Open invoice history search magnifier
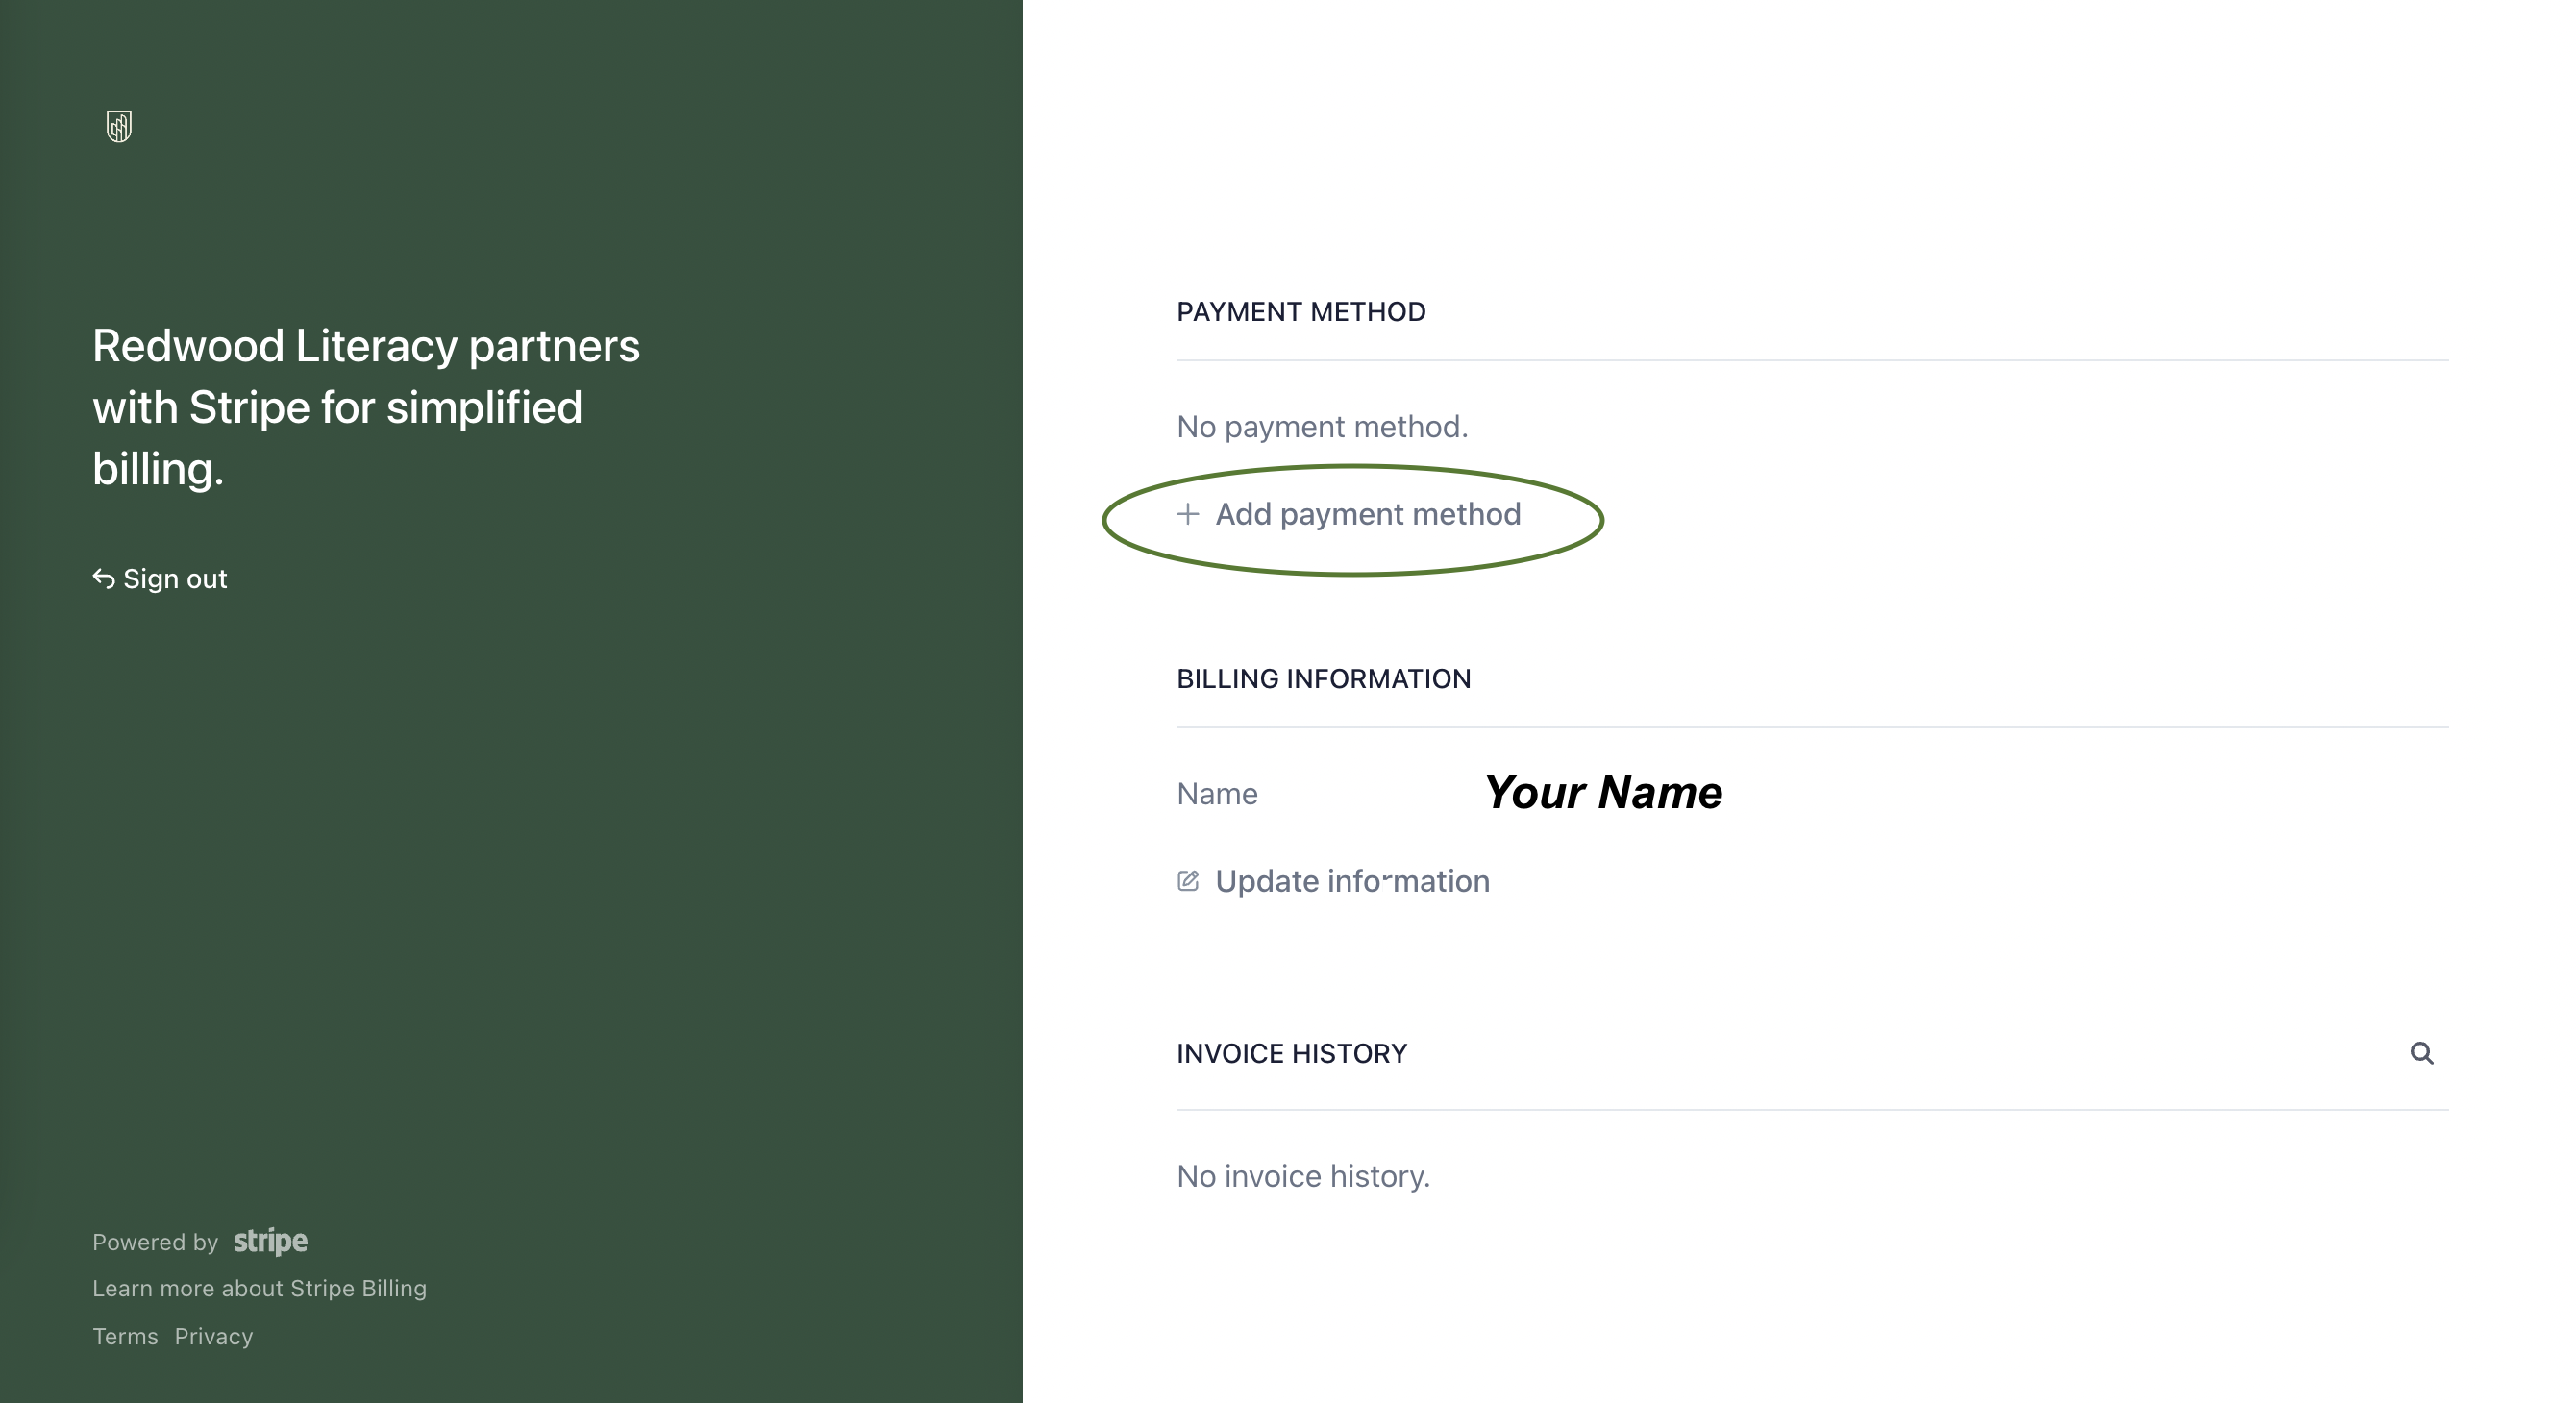The width and height of the screenshot is (2576, 1403). tap(2421, 1053)
